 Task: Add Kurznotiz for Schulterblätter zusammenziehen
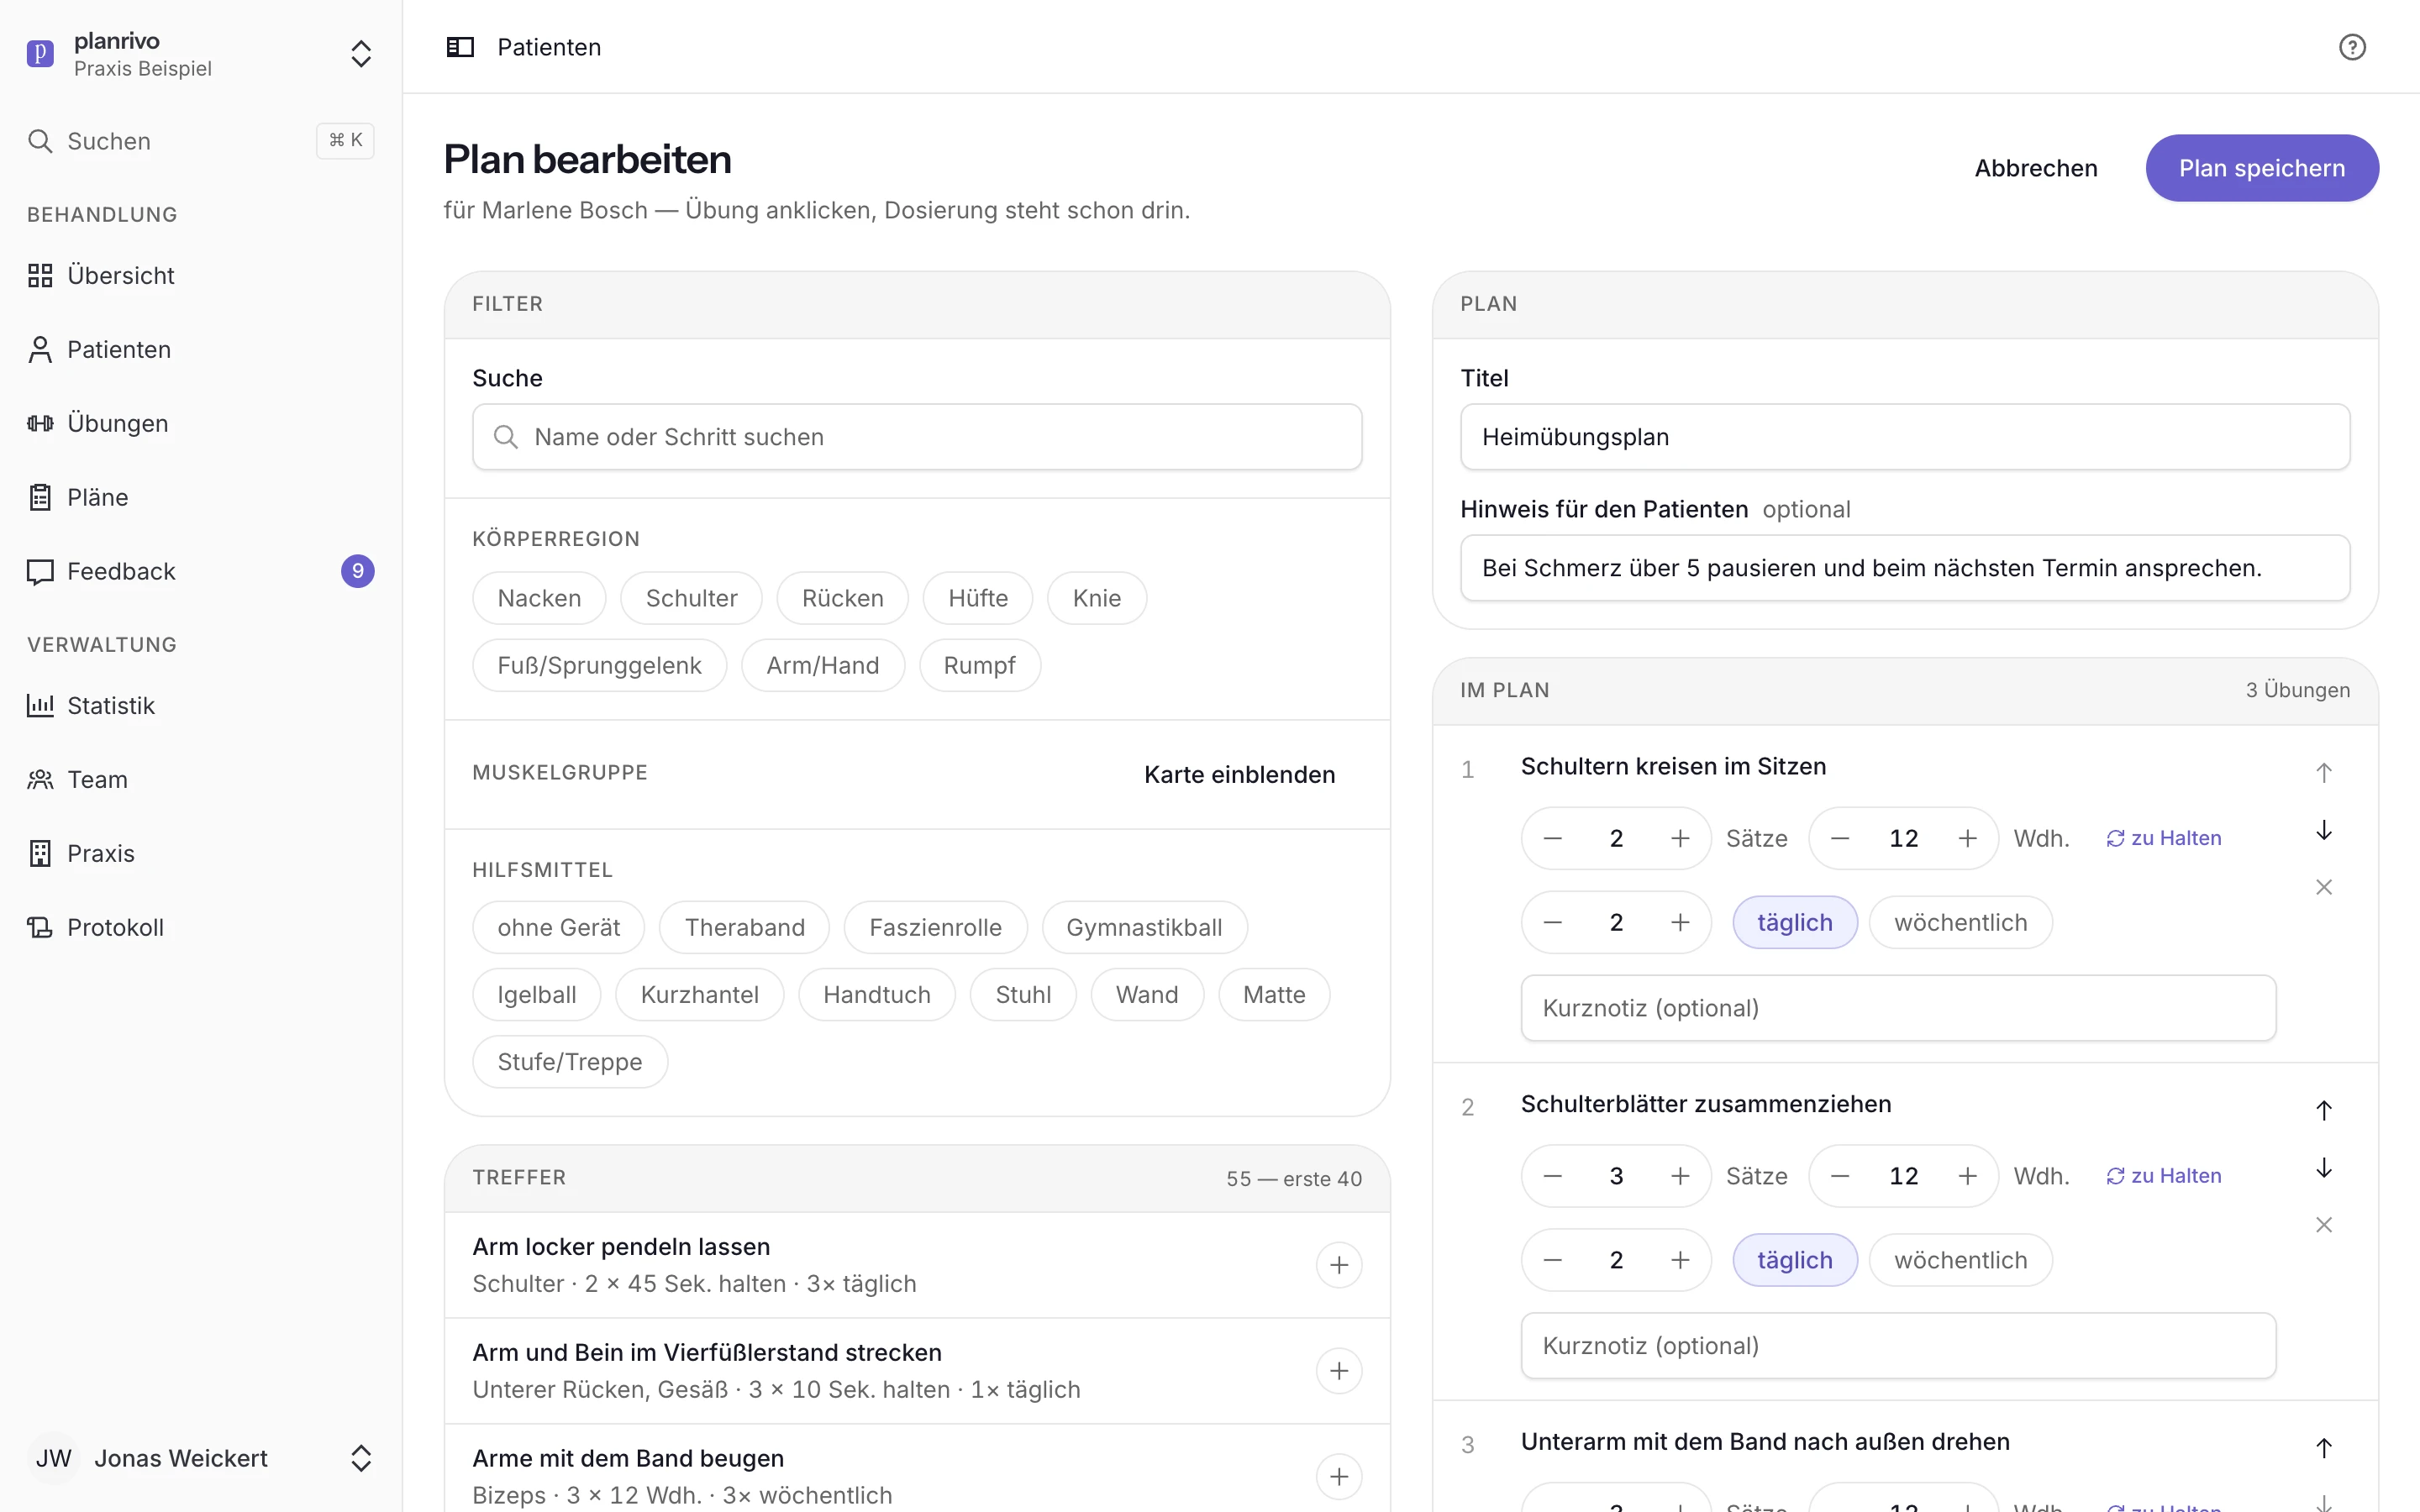[1898, 1346]
